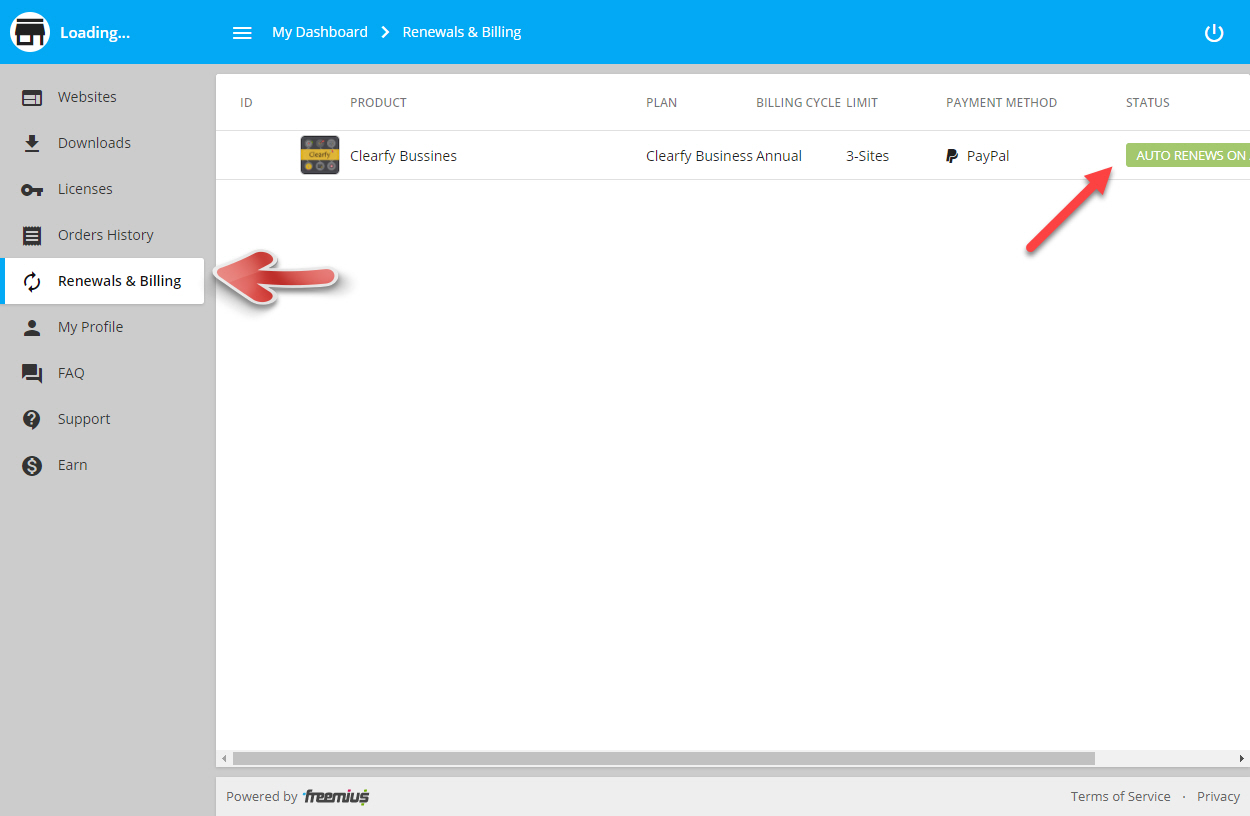
Task: Click the BILLING CYCLE column header
Action: pos(798,102)
